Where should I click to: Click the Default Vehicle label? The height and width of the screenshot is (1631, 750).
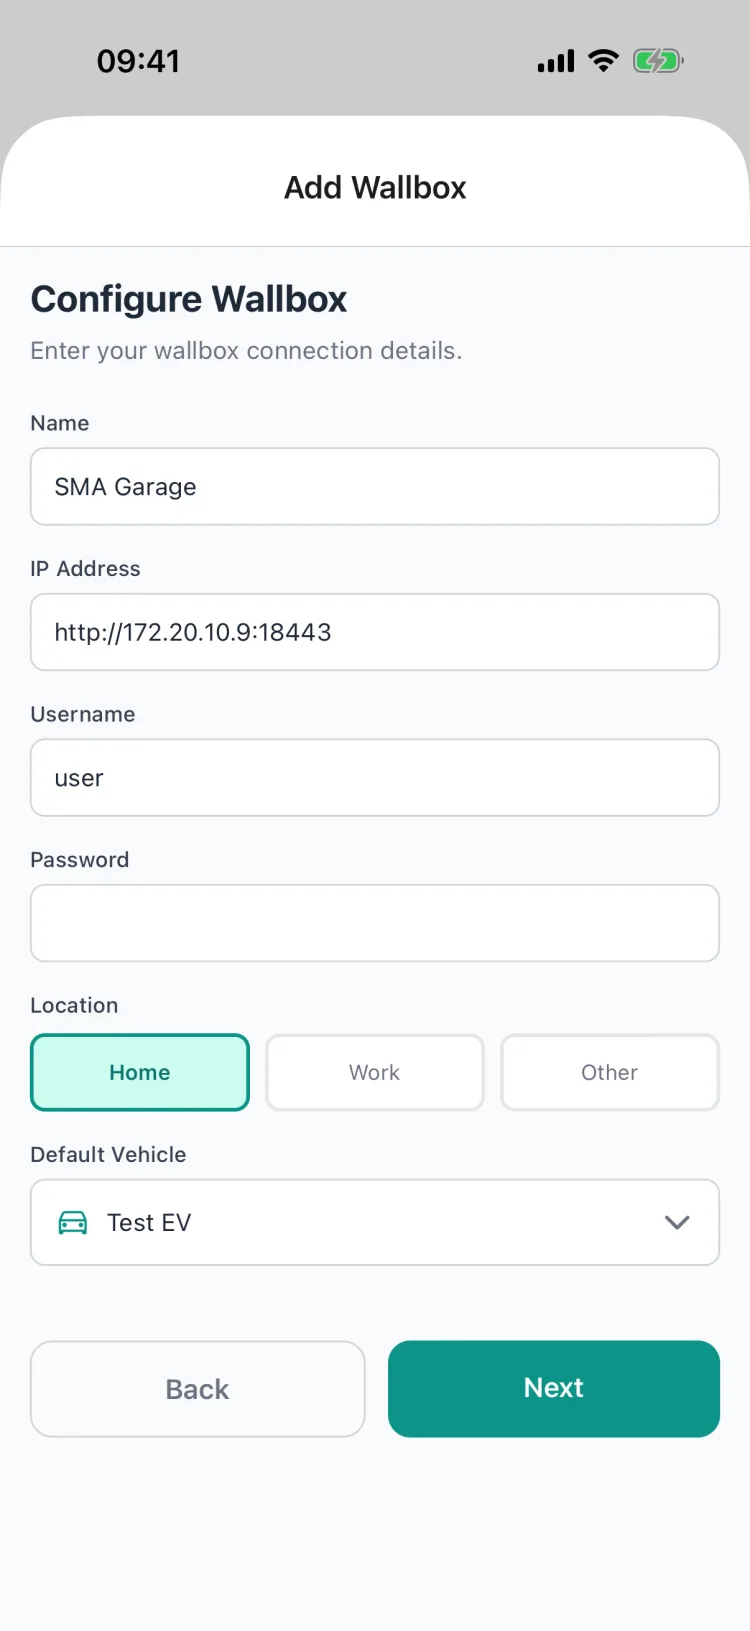108,1154
